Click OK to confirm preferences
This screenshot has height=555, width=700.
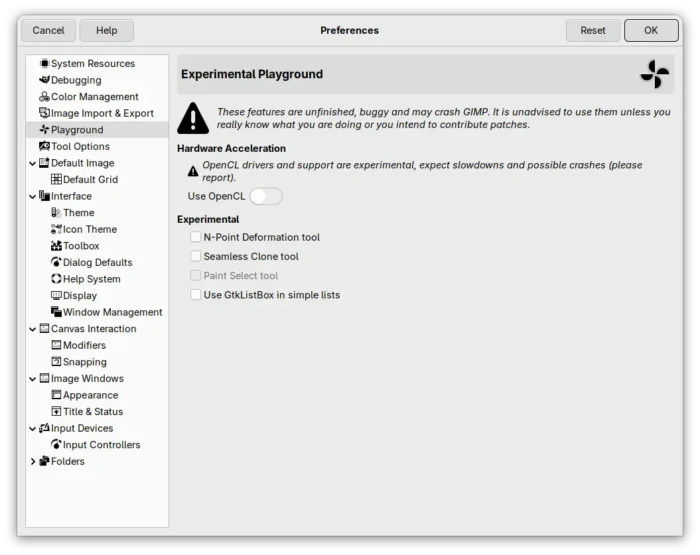coord(651,30)
